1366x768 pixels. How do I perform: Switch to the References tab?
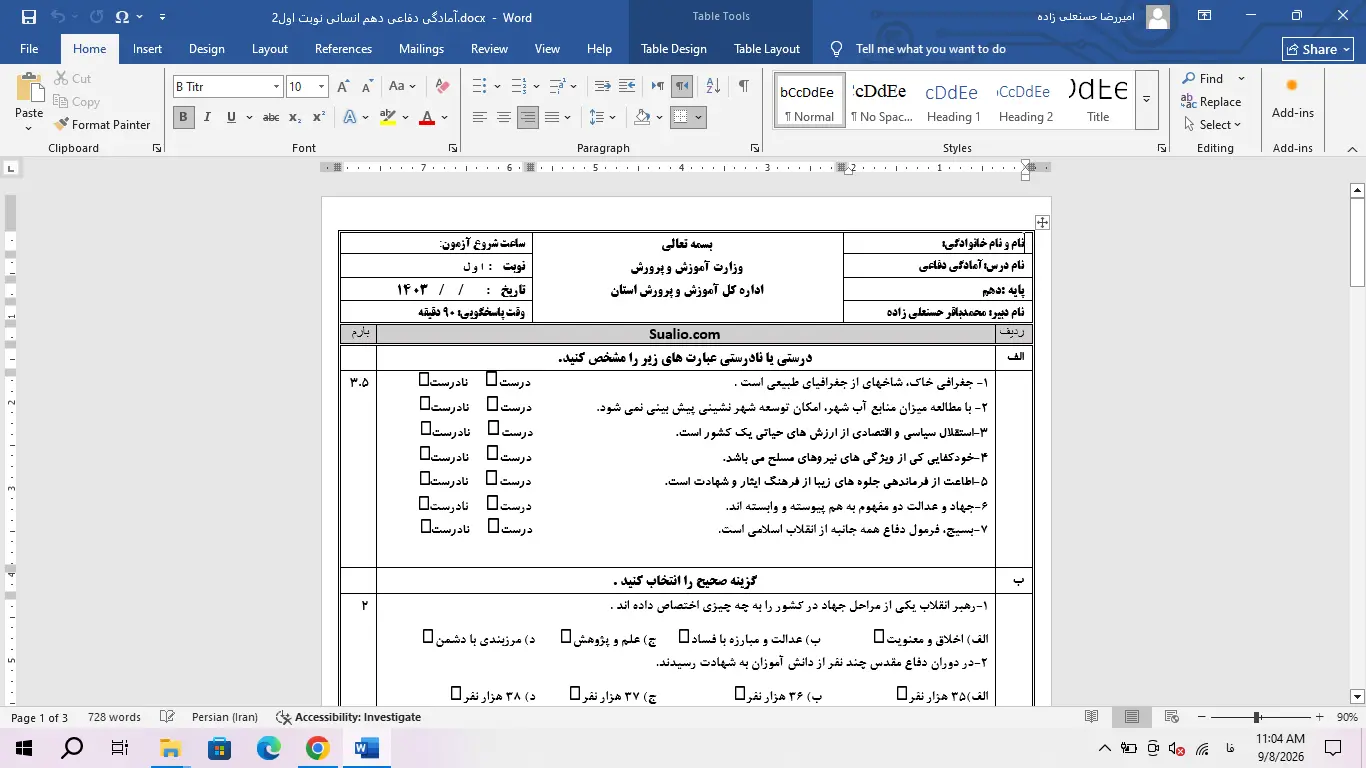343,49
